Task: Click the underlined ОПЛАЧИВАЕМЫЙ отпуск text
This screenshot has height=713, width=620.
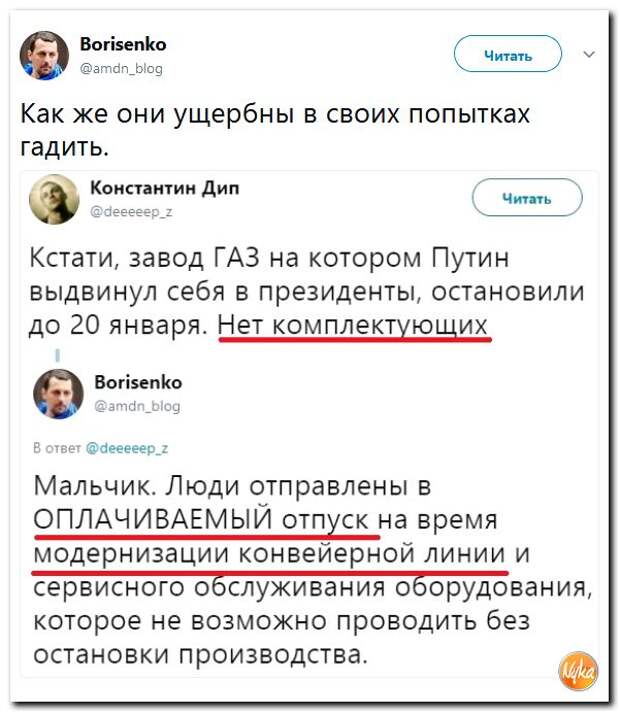Action: [x=201, y=519]
